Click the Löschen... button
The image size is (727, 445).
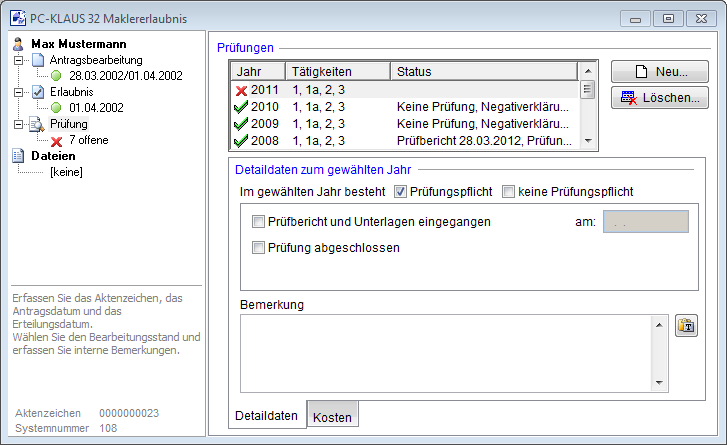click(659, 97)
